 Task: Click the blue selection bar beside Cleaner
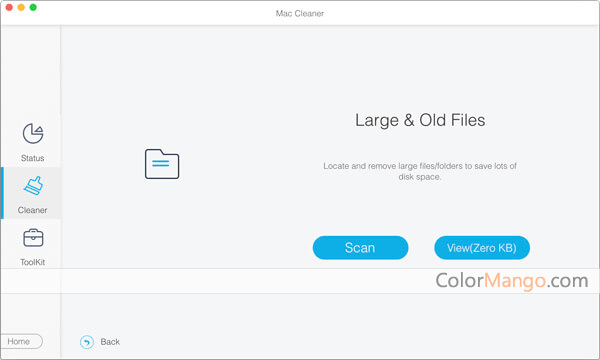click(x=2, y=193)
